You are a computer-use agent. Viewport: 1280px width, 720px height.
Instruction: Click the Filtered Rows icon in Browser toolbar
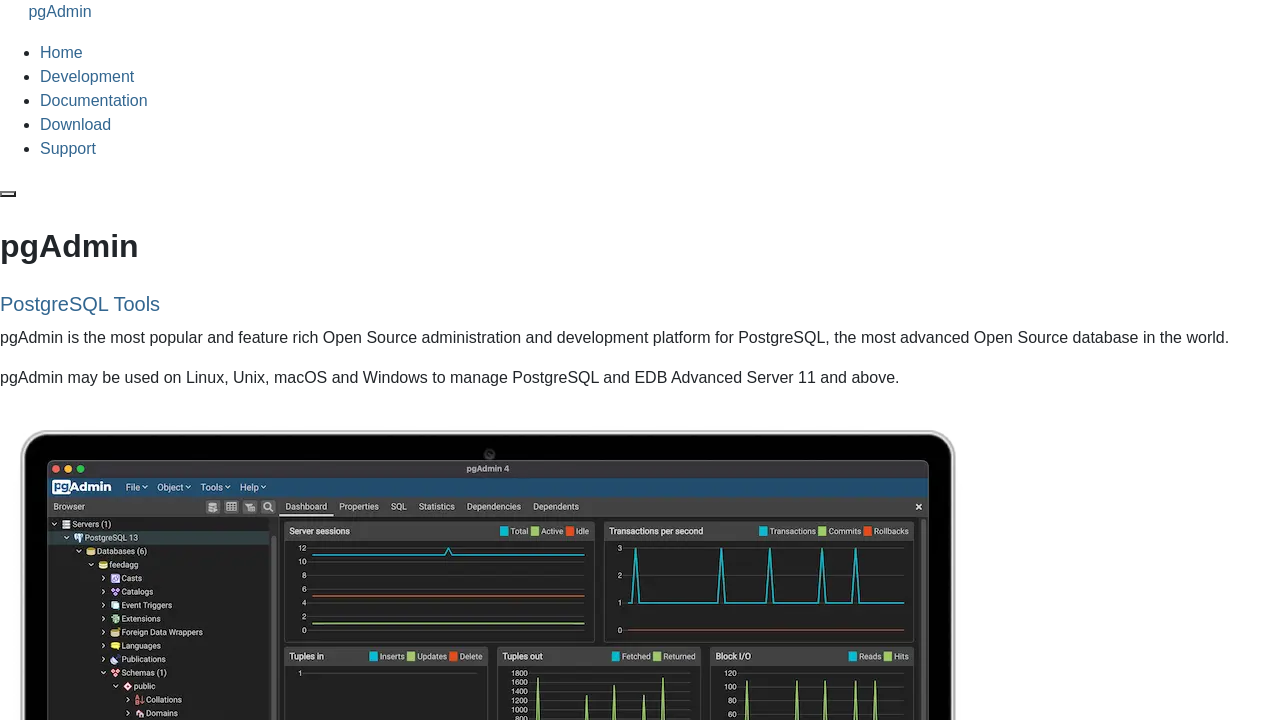(250, 508)
